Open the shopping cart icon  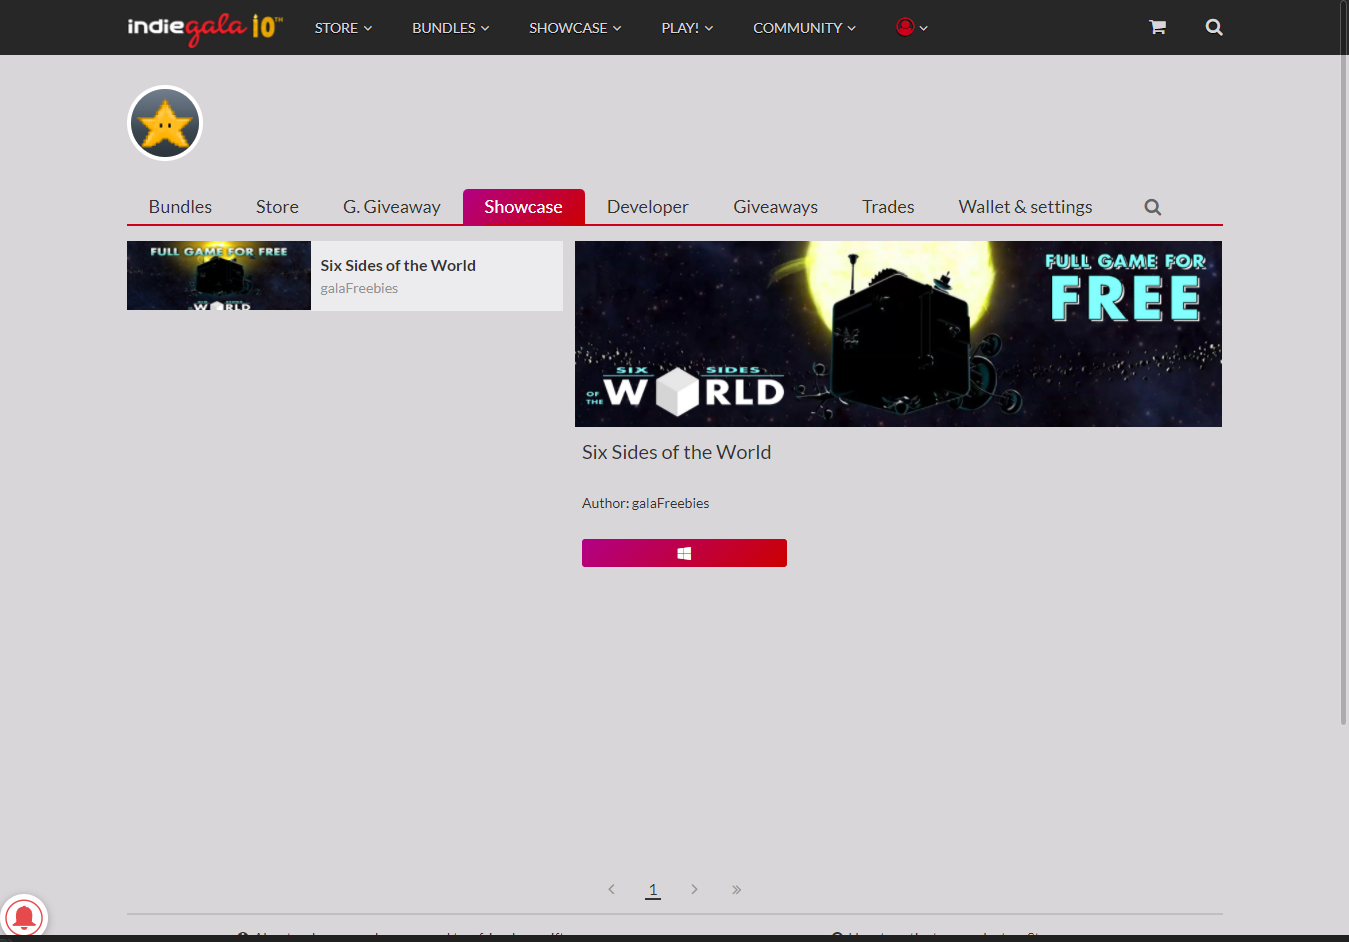(x=1157, y=27)
